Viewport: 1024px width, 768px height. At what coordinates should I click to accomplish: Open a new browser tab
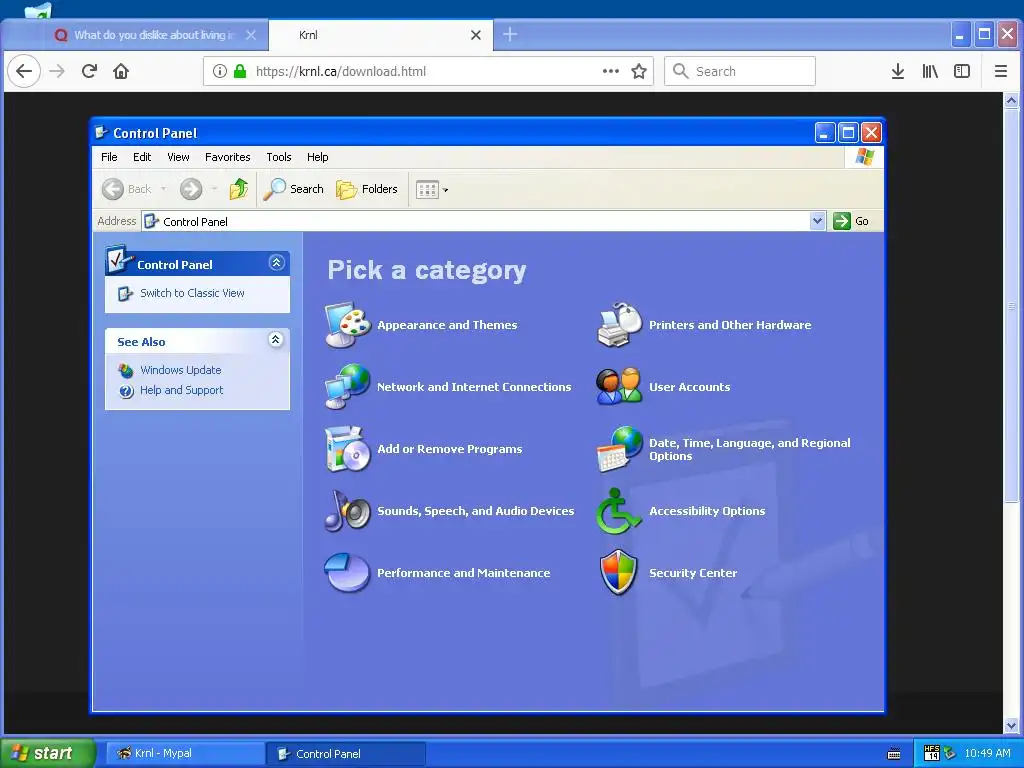pos(510,35)
